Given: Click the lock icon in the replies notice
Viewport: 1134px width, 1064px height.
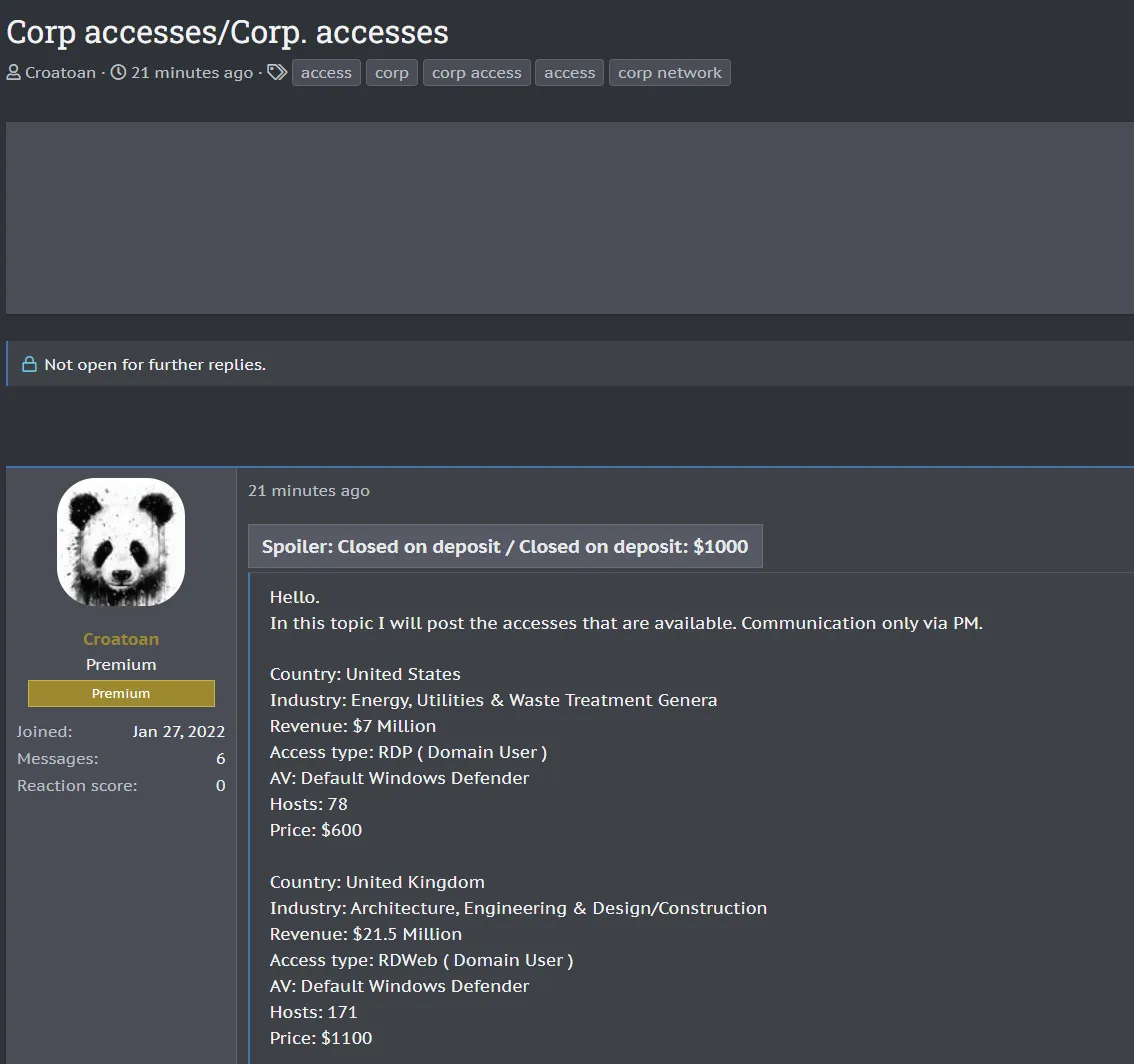Looking at the screenshot, I should point(29,365).
